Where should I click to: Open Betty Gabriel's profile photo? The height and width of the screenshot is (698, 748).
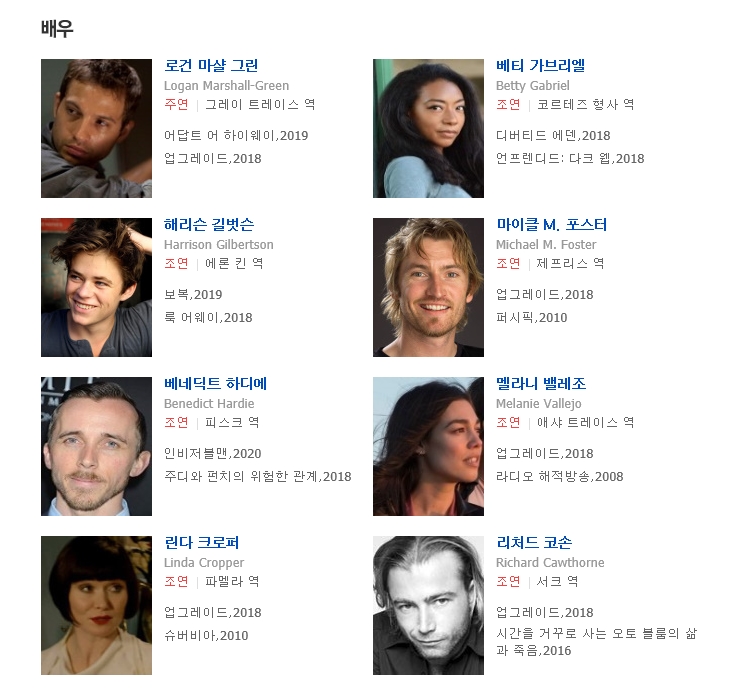coord(428,128)
